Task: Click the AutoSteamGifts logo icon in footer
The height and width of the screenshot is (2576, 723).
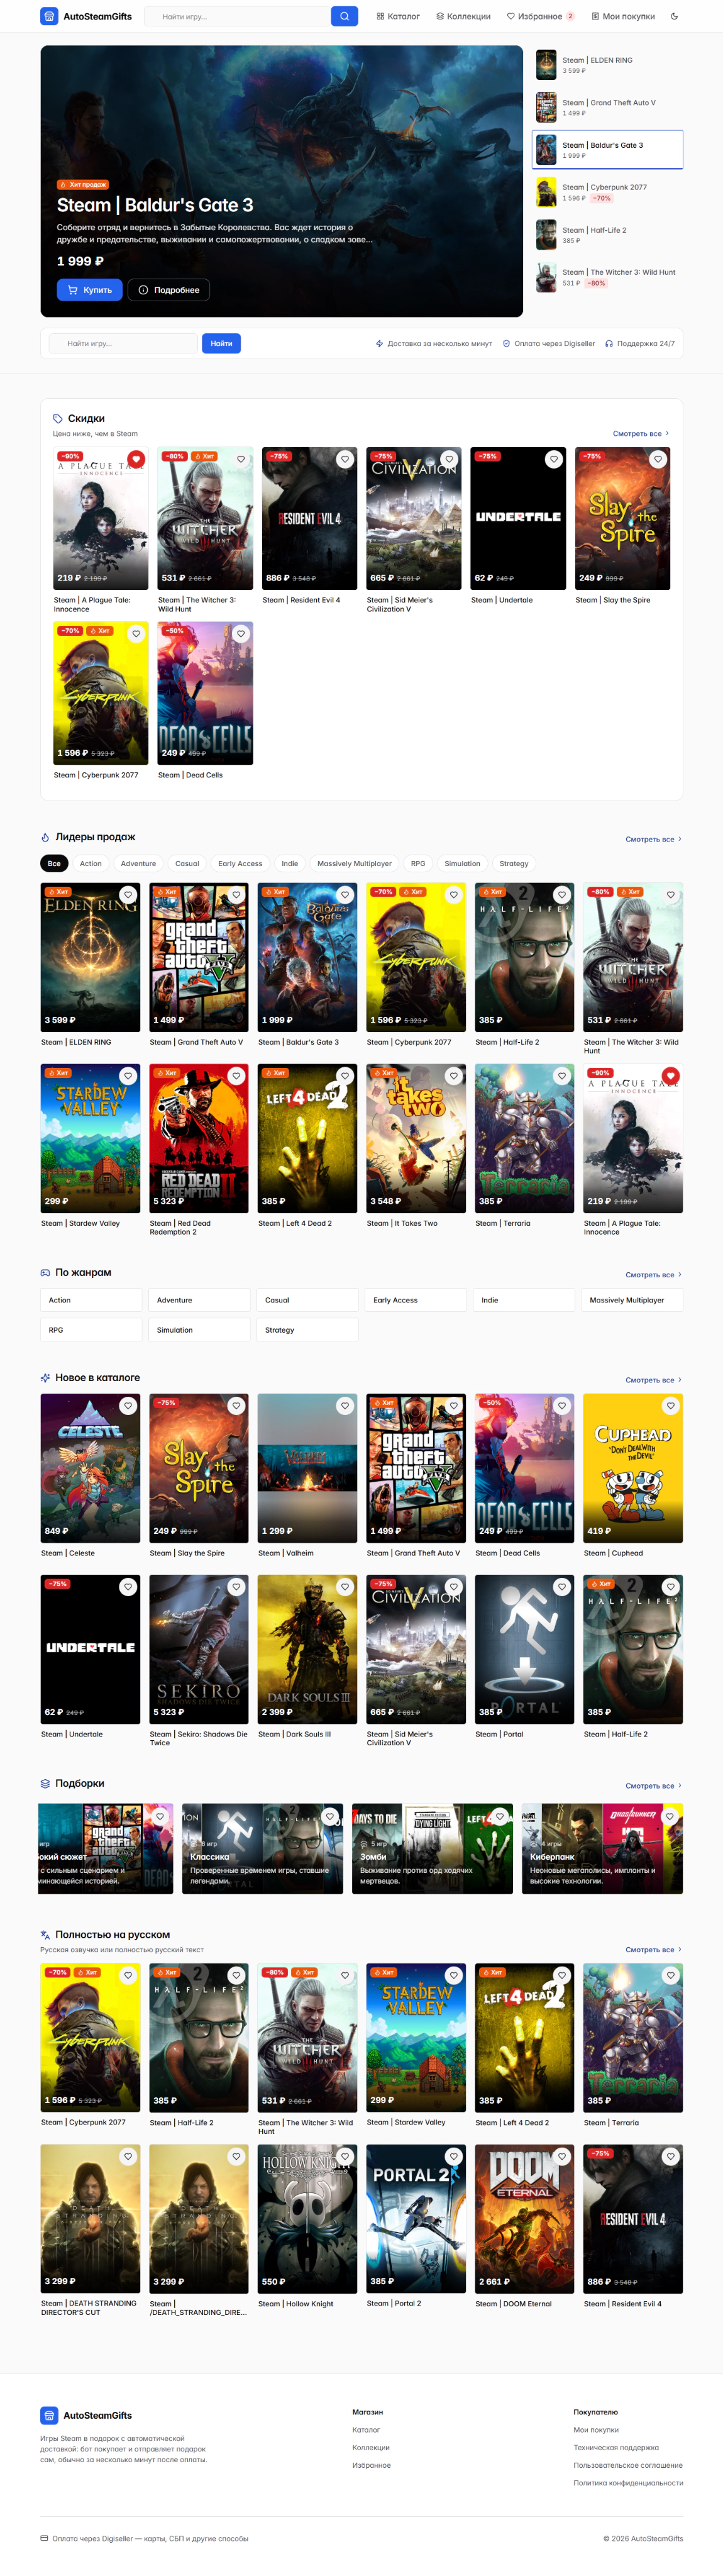Action: [x=49, y=2415]
